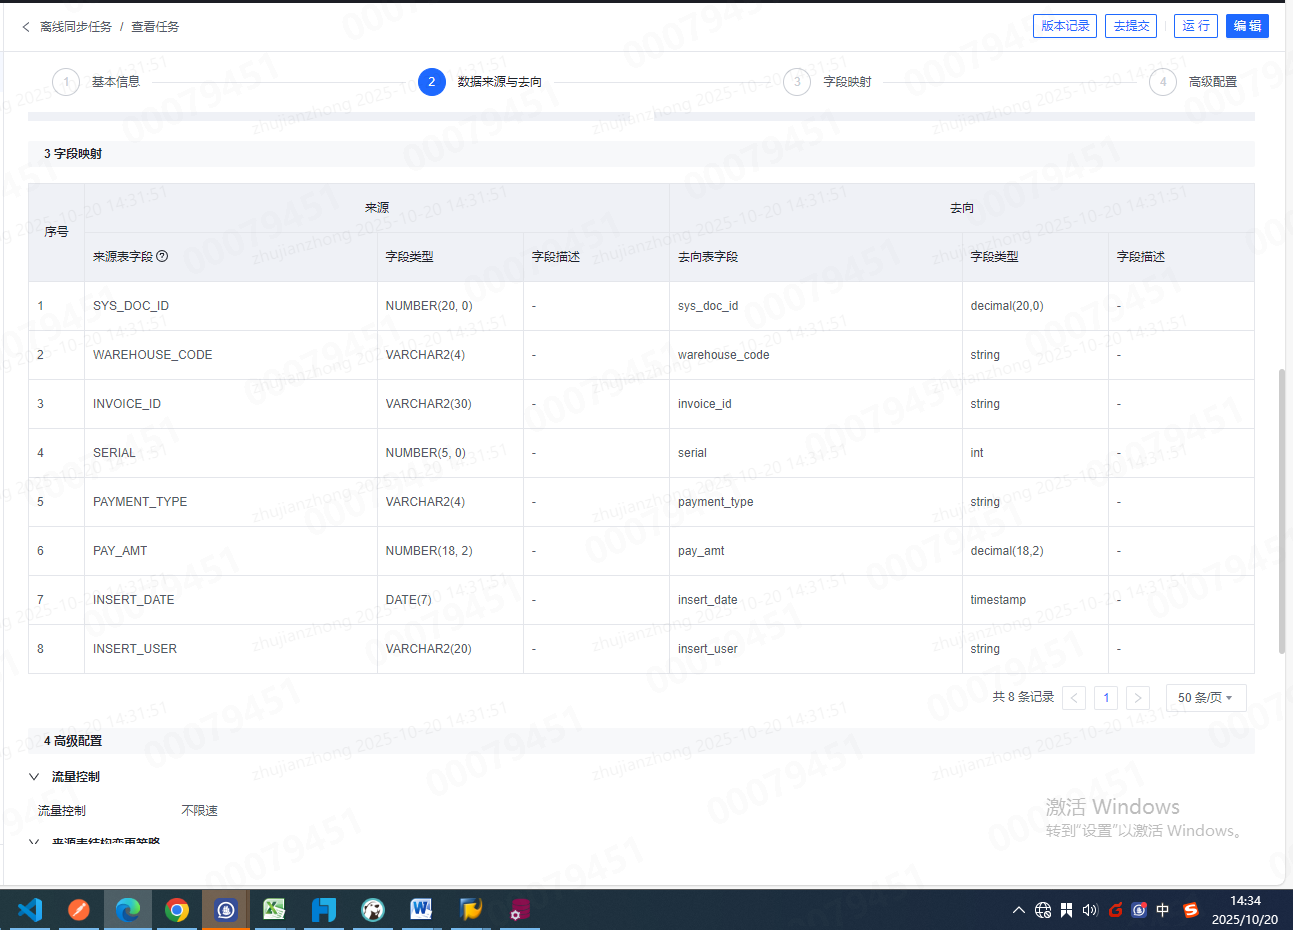This screenshot has width=1293, height=930.
Task: Click the volume icon in system tray
Action: click(1090, 910)
